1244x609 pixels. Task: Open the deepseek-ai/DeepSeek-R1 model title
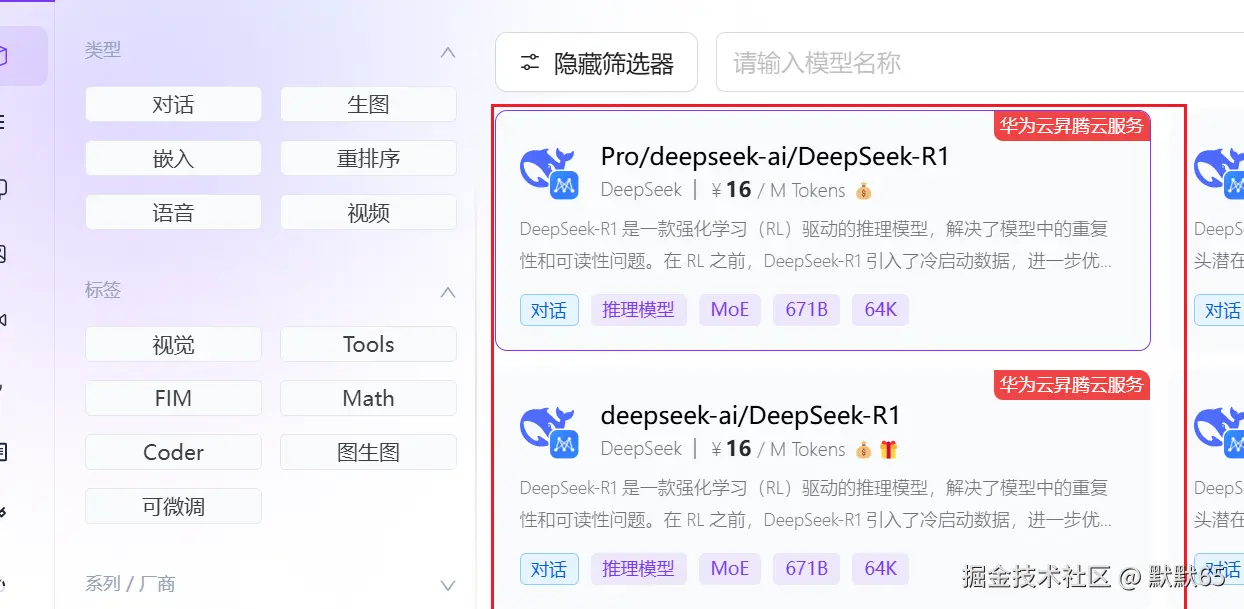[750, 415]
